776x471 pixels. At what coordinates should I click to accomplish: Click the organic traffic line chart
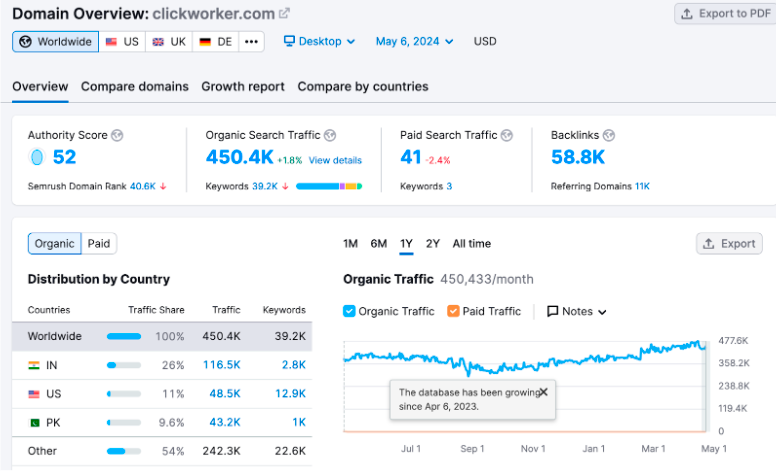525,386
